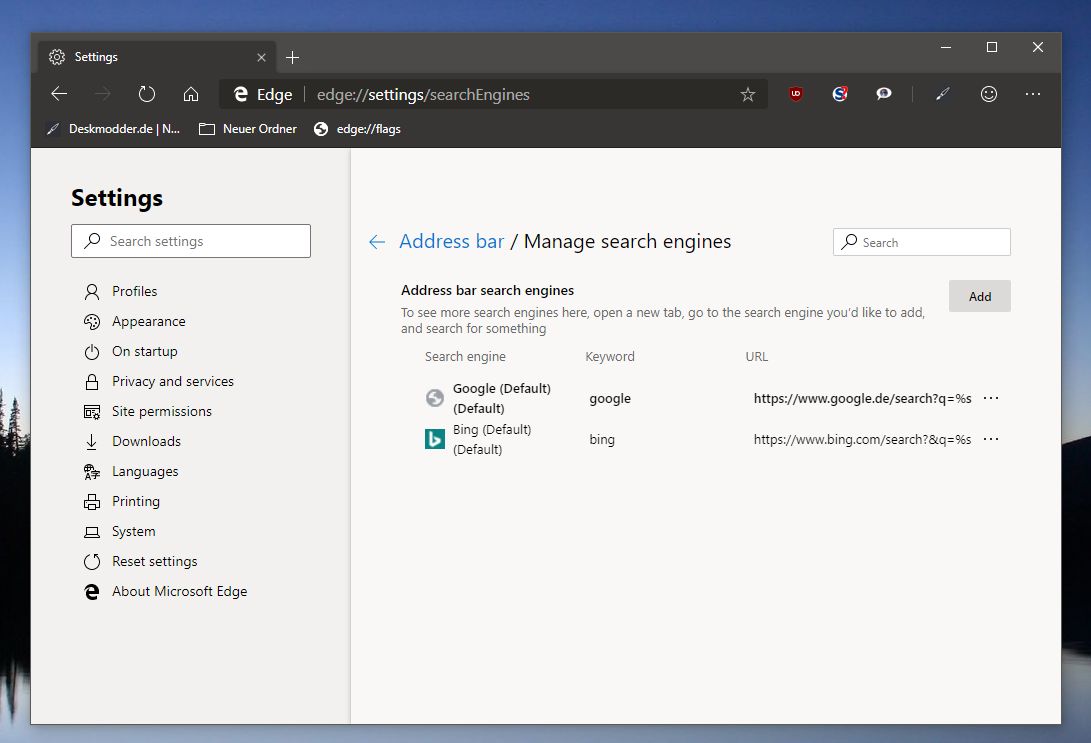Click the Bing logo icon in the list
Screen dimensions: 1091x743
(x=435, y=439)
